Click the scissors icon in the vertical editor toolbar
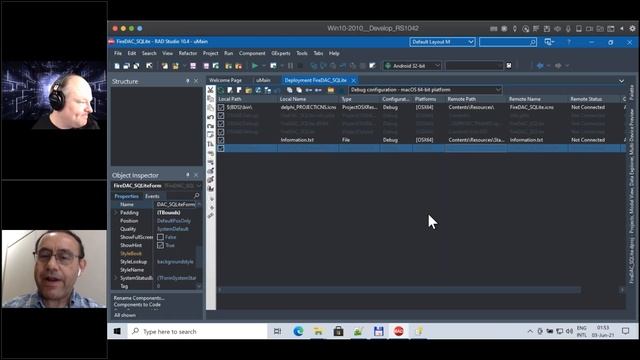Screen dimensions: 640x360 (x=211, y=90)
